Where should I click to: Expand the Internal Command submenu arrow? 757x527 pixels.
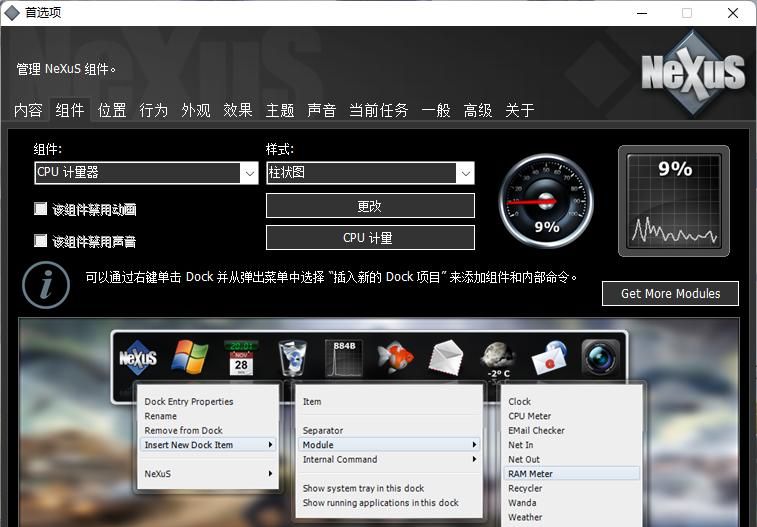point(474,459)
